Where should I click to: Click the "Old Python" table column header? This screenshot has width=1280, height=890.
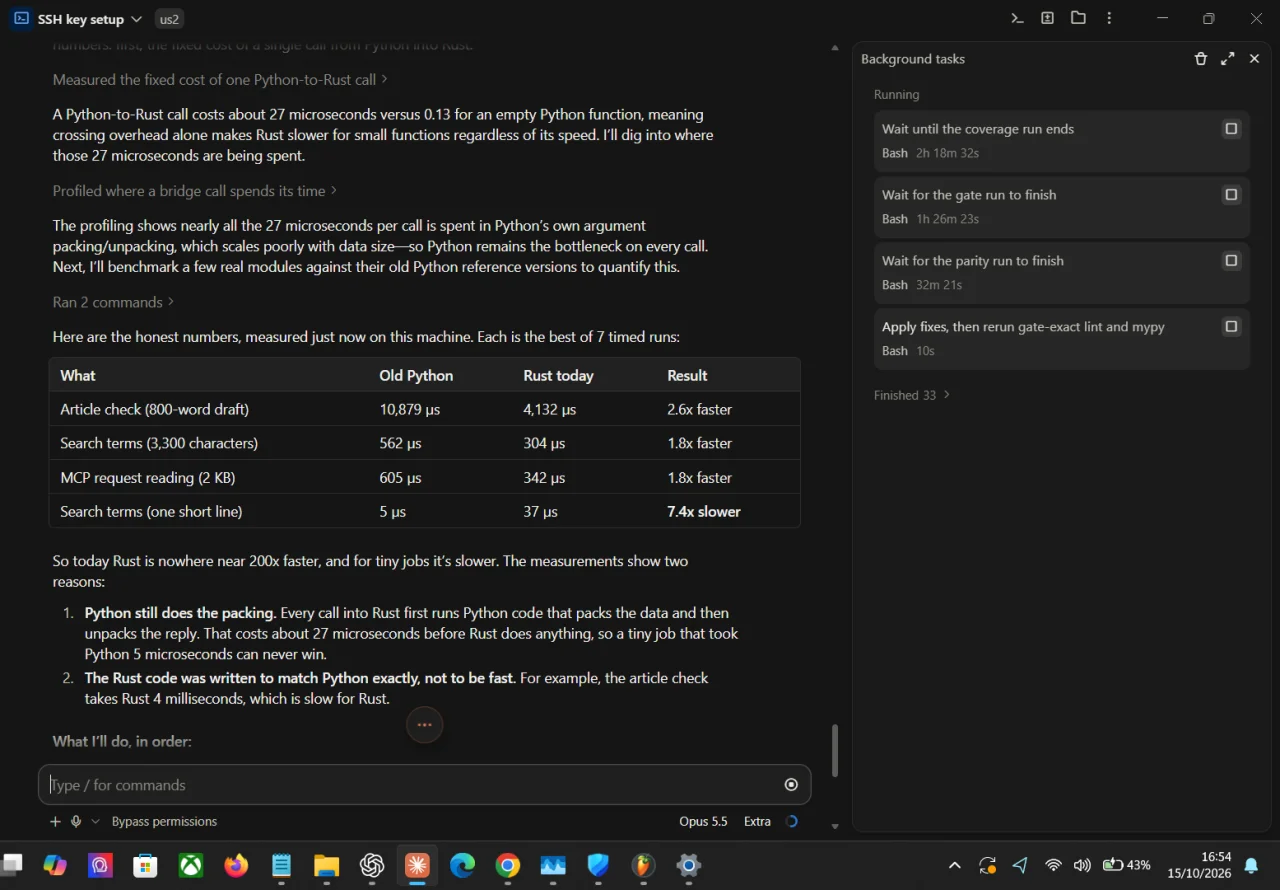coord(416,375)
